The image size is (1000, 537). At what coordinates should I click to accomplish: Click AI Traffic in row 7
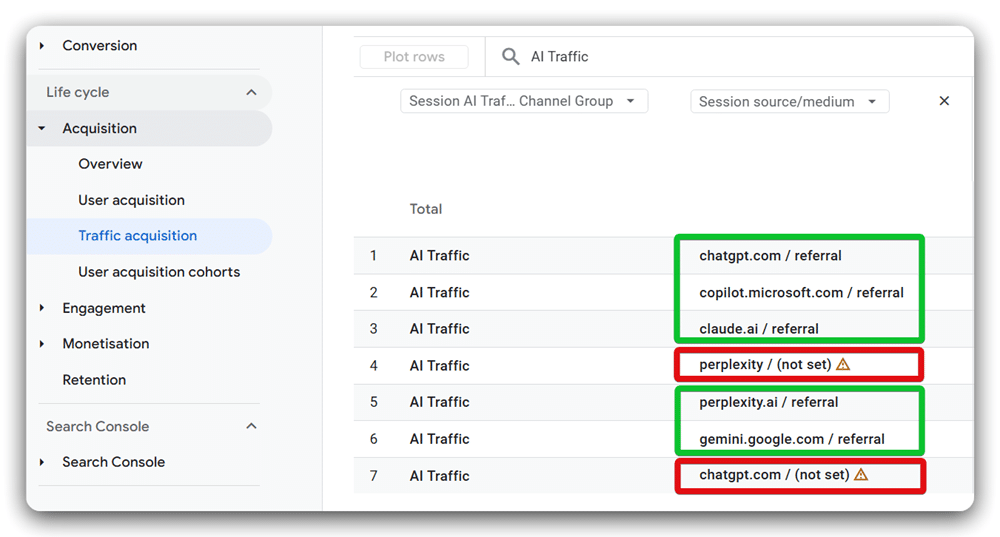click(x=439, y=476)
